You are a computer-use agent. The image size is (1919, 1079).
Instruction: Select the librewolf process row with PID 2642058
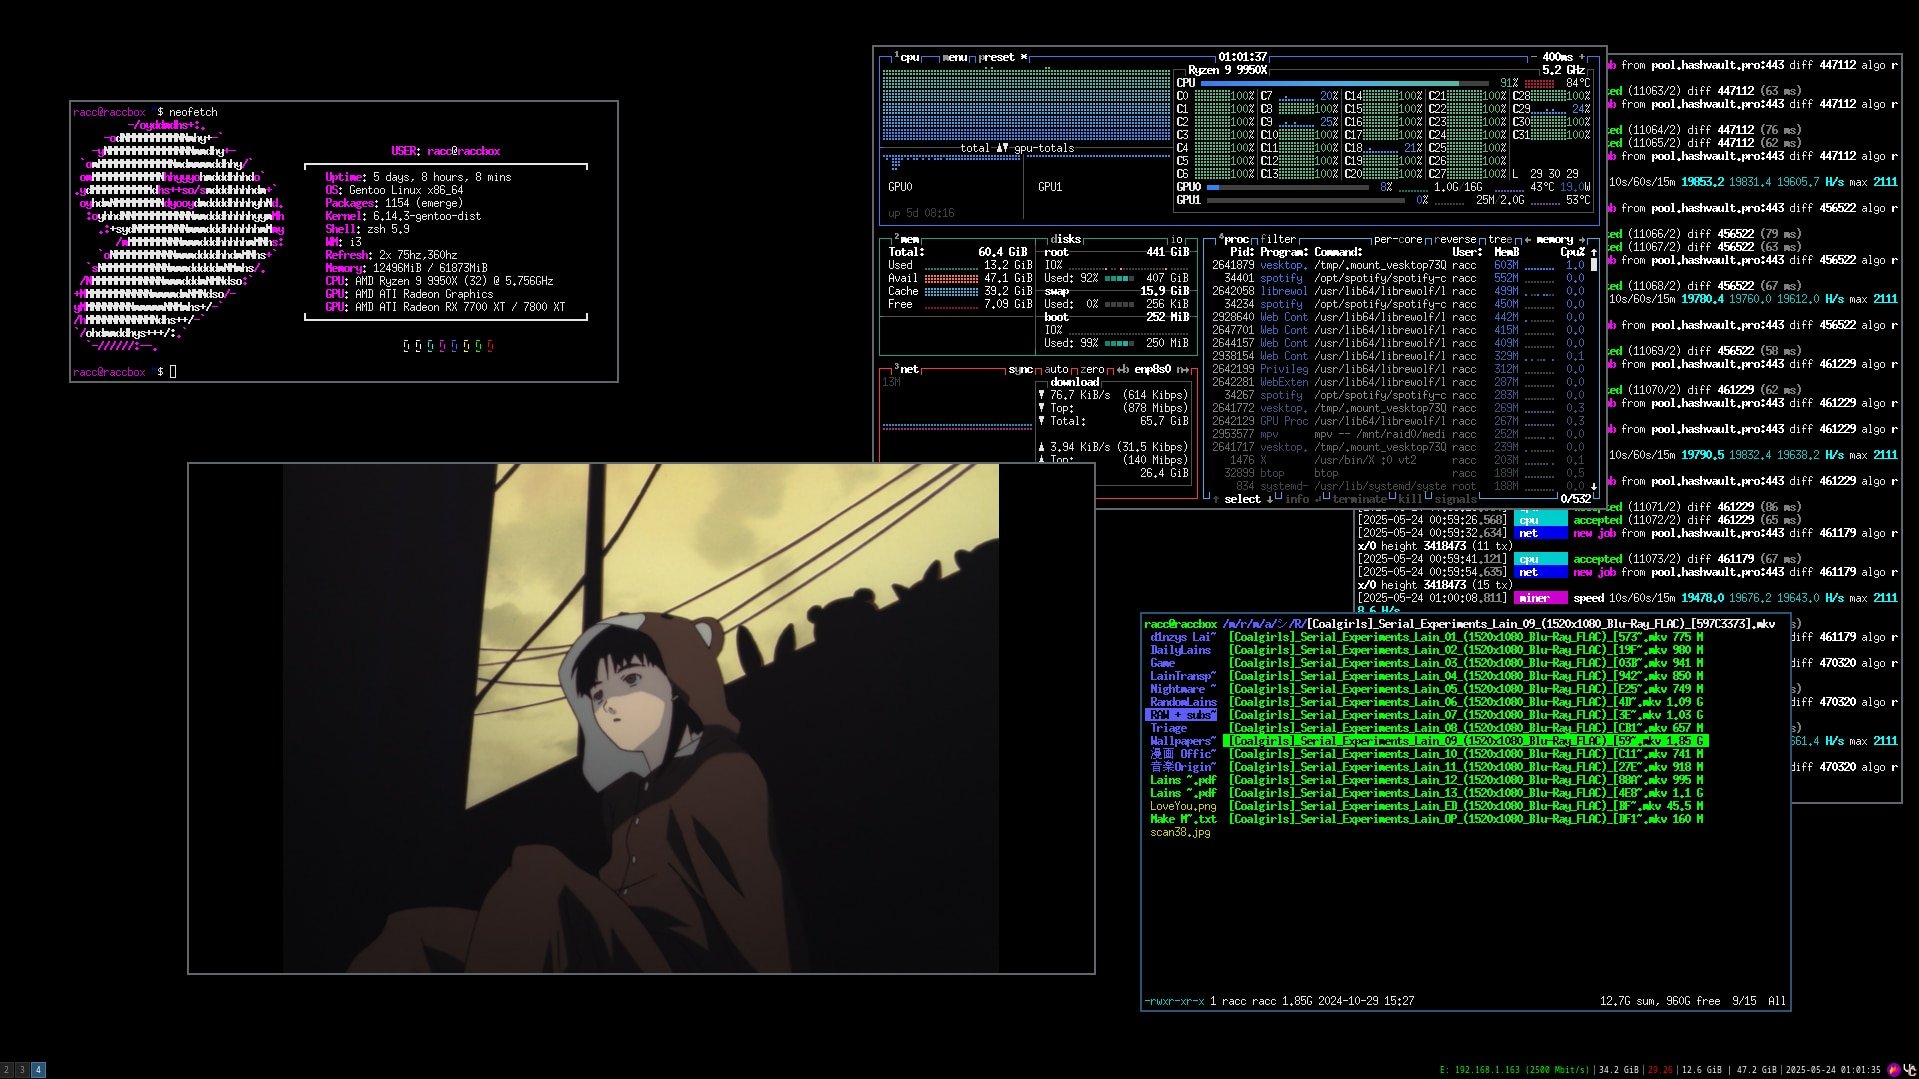coord(1398,291)
